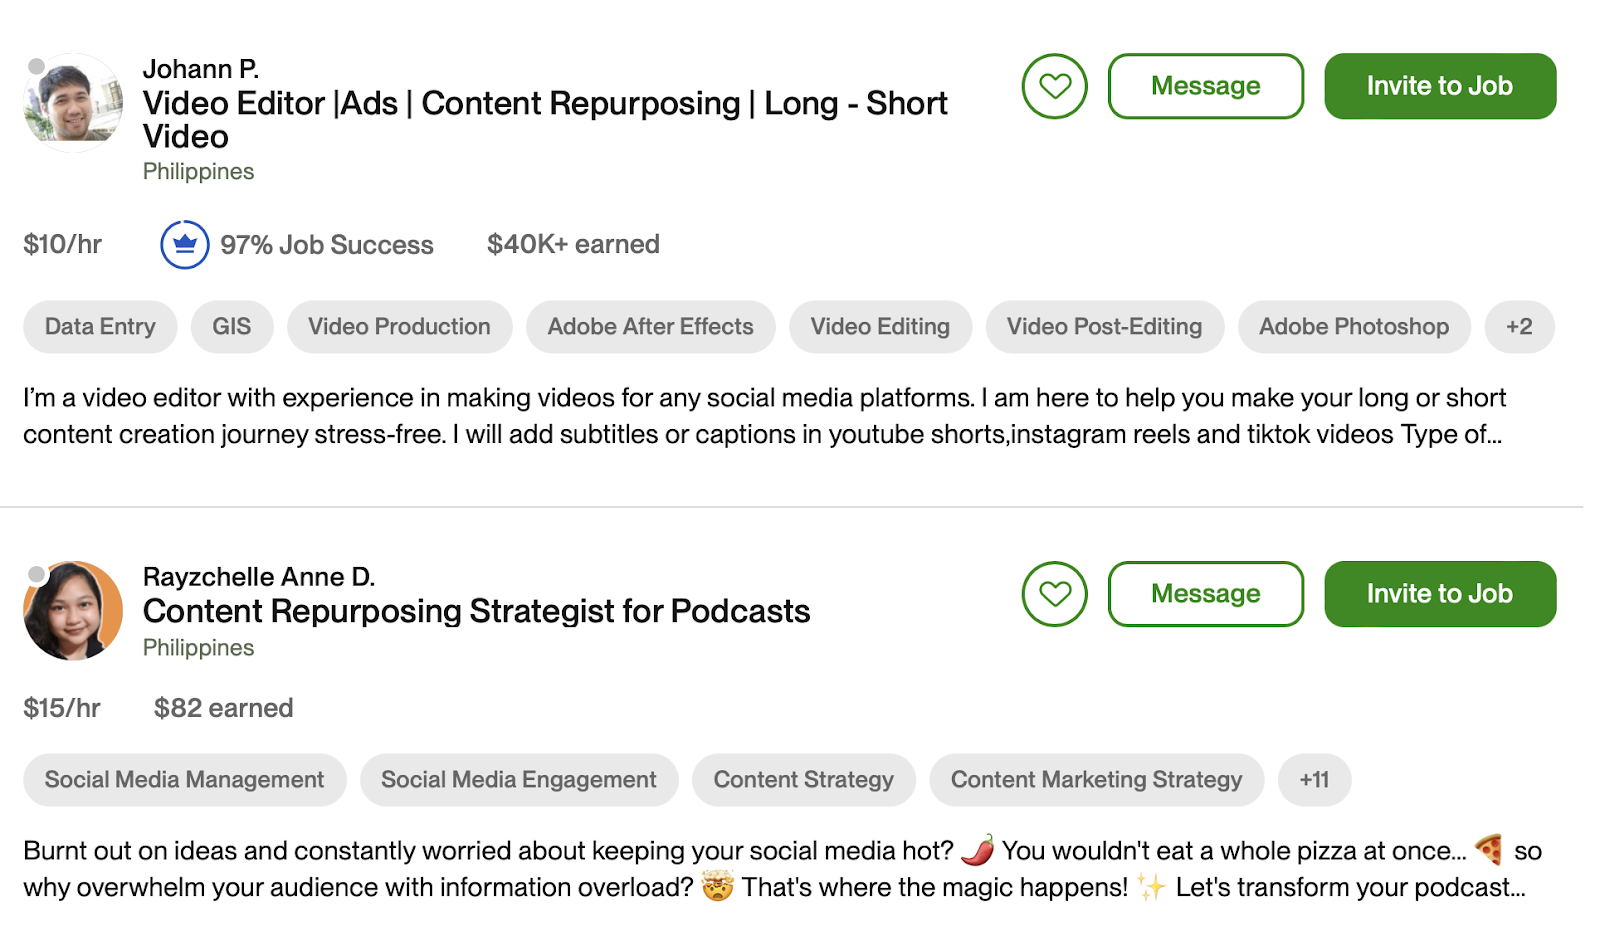Message Johann P.
1600x941 pixels.
(1205, 86)
